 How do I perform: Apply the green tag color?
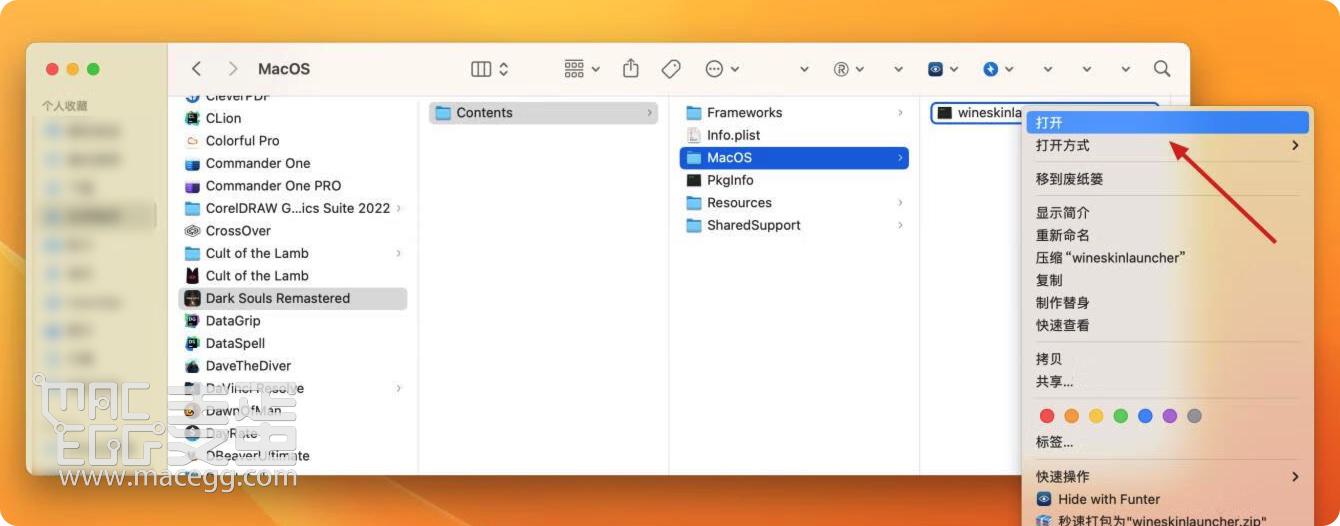[x=1121, y=416]
